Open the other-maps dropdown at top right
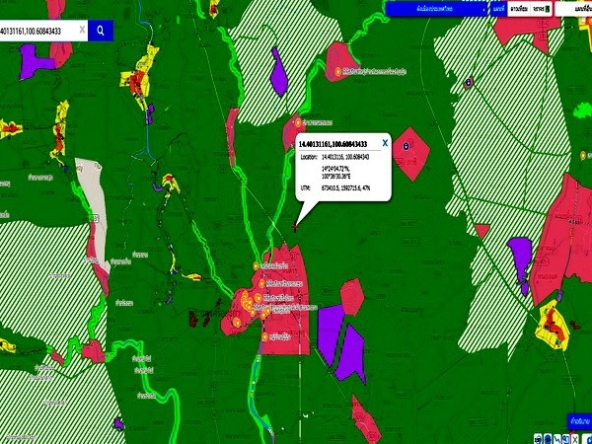This screenshot has width=592, height=444. click(574, 9)
